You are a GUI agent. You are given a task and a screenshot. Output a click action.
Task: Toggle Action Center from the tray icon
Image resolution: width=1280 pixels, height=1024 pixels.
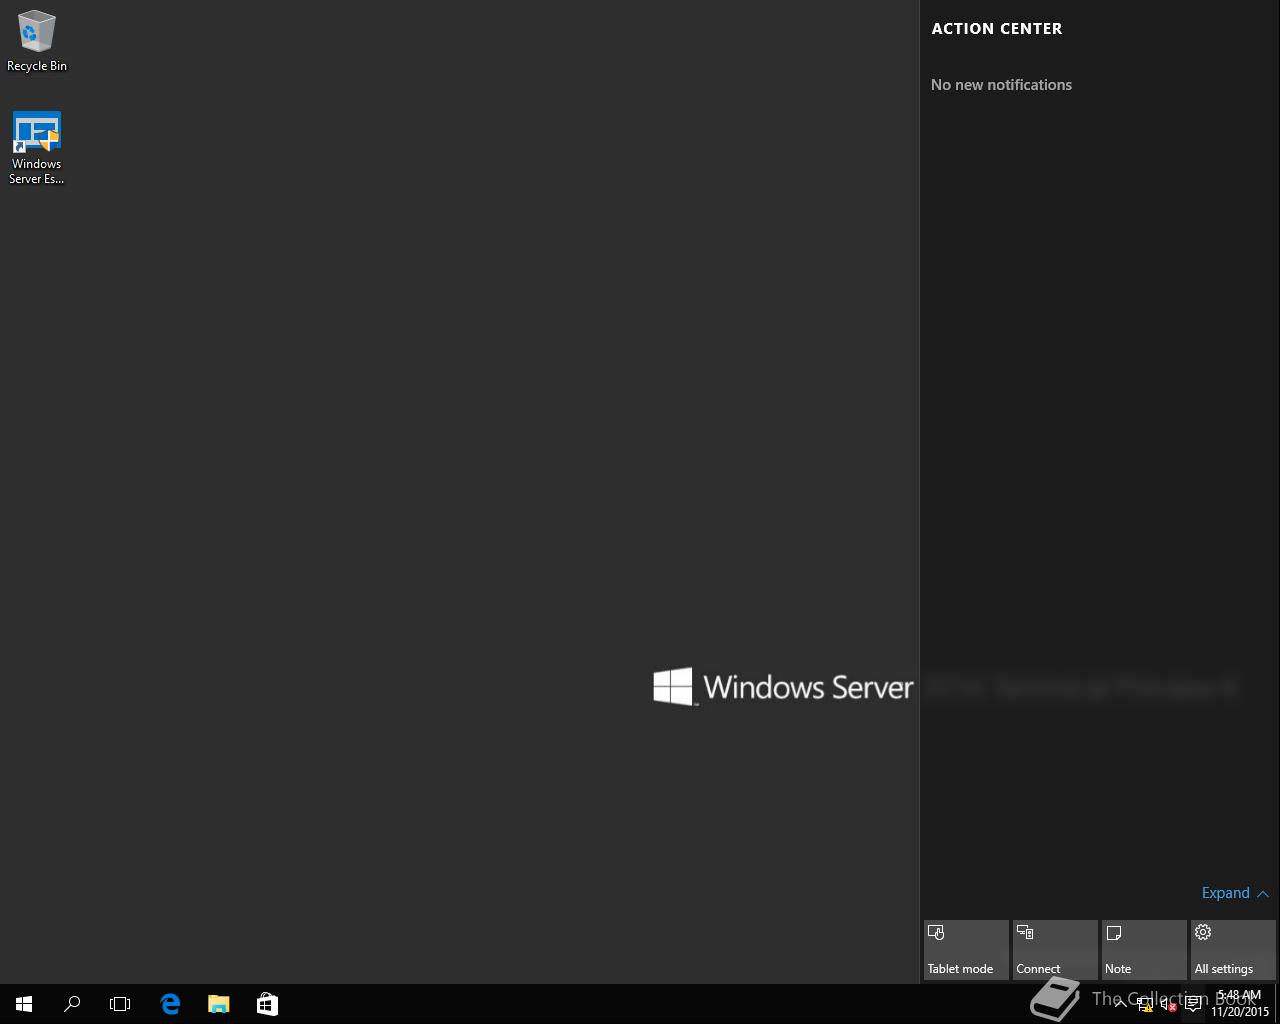pyautogui.click(x=1193, y=1004)
